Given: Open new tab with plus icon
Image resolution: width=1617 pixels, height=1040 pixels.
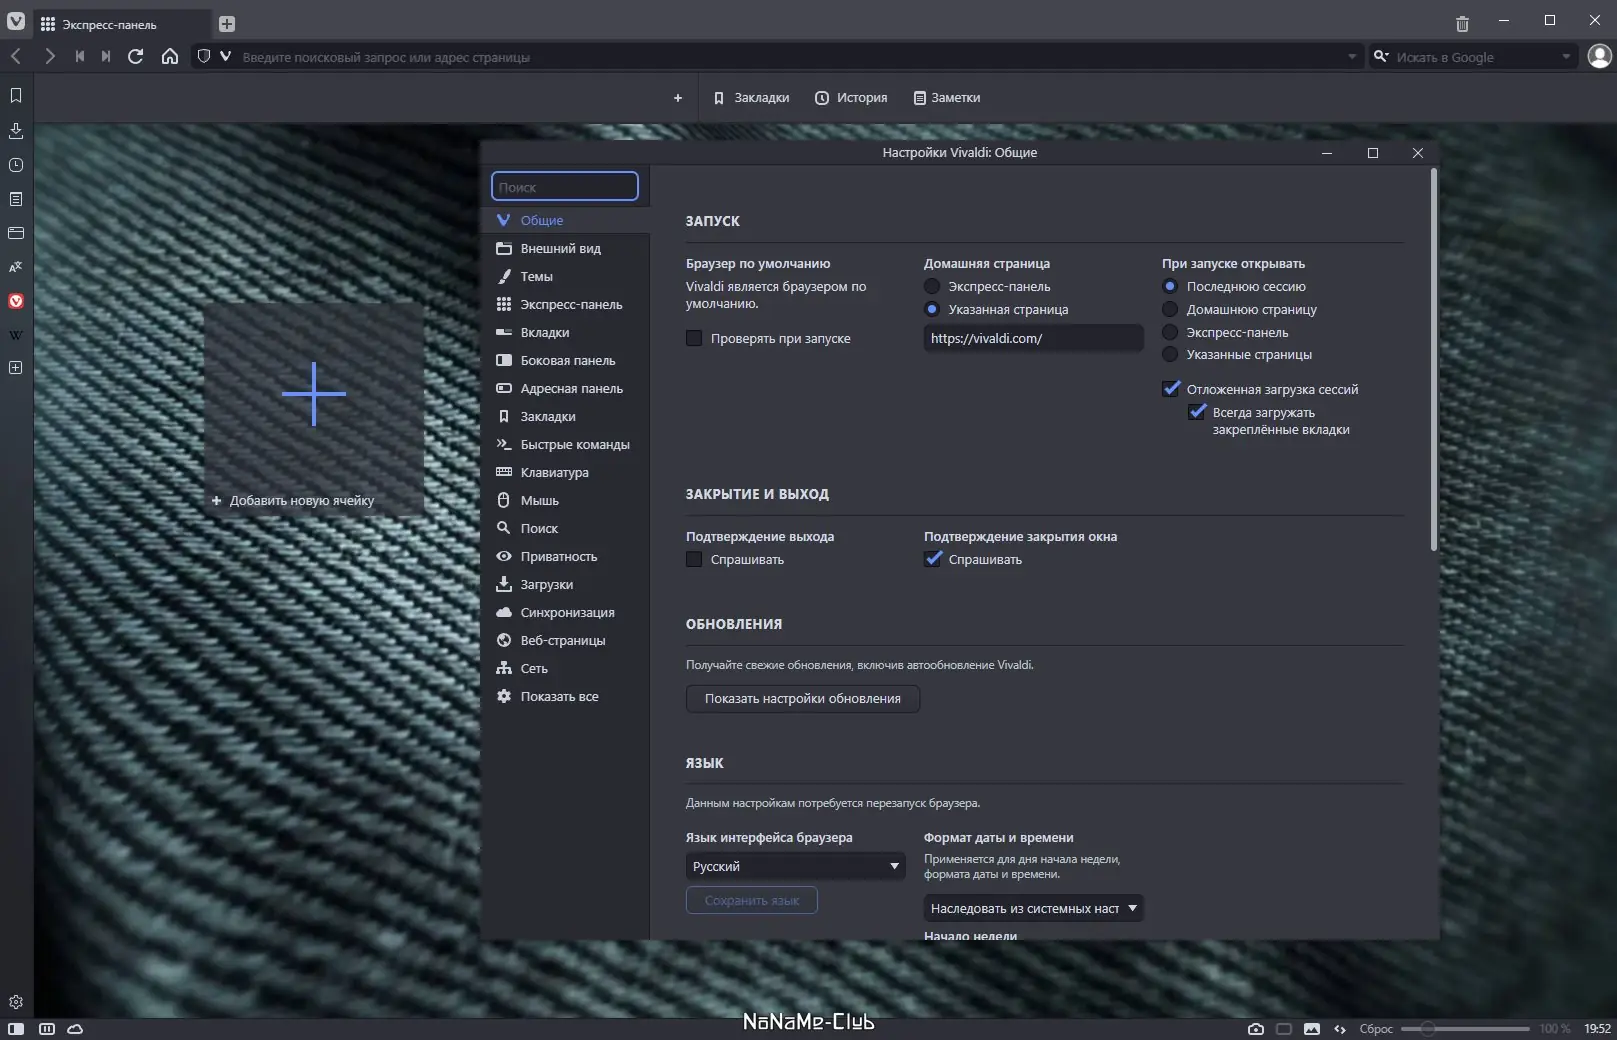Looking at the screenshot, I should 227,24.
